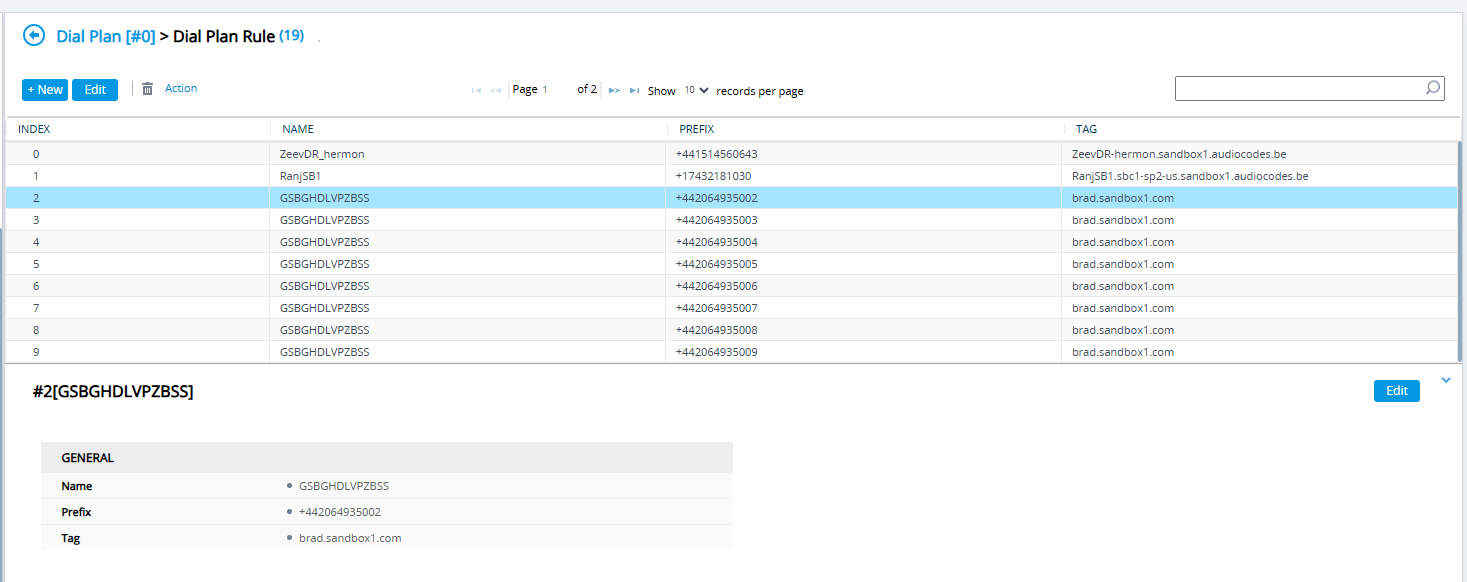
Task: Click the back arrow next to Dial Plan
Action: coord(34,34)
